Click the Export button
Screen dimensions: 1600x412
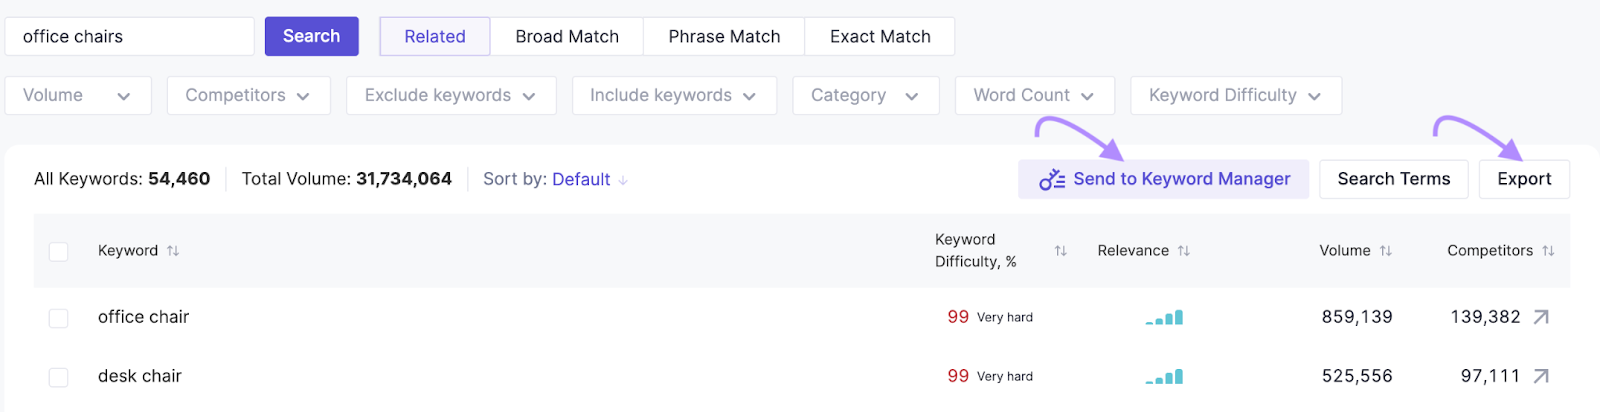point(1524,179)
